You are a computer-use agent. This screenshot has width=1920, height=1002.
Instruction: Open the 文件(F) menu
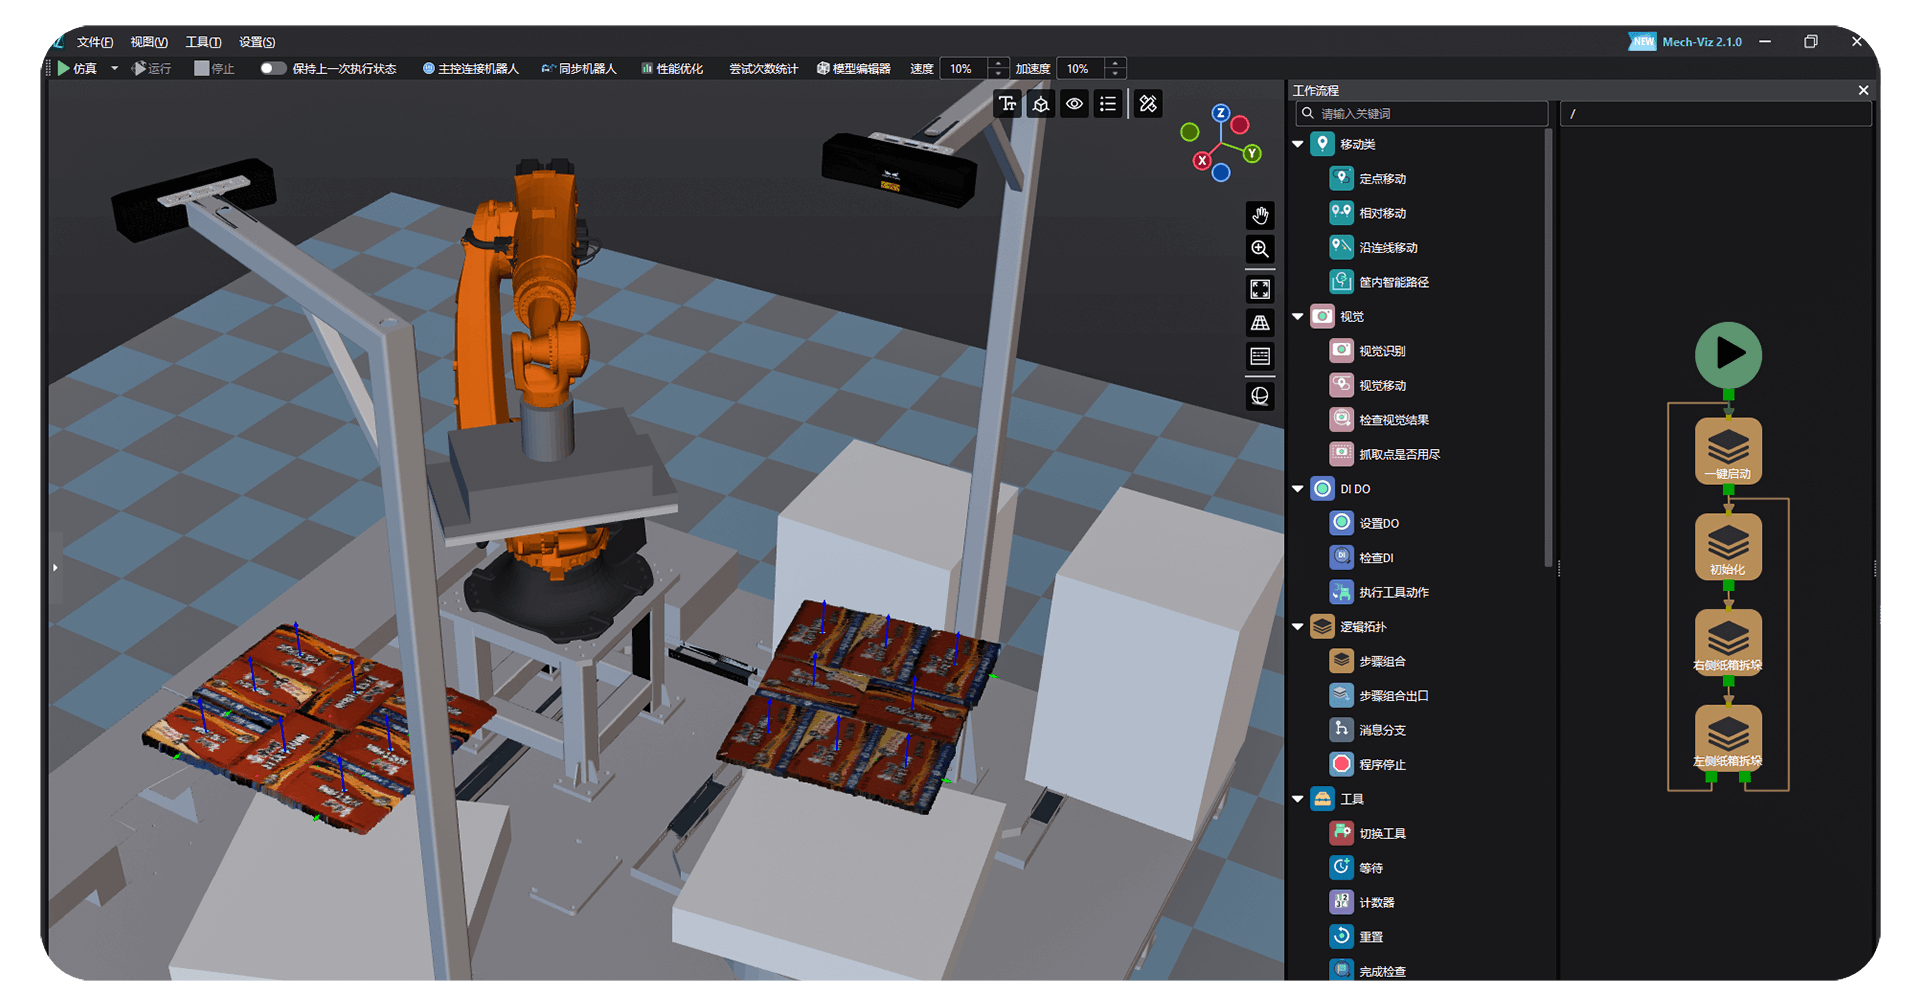coord(95,42)
